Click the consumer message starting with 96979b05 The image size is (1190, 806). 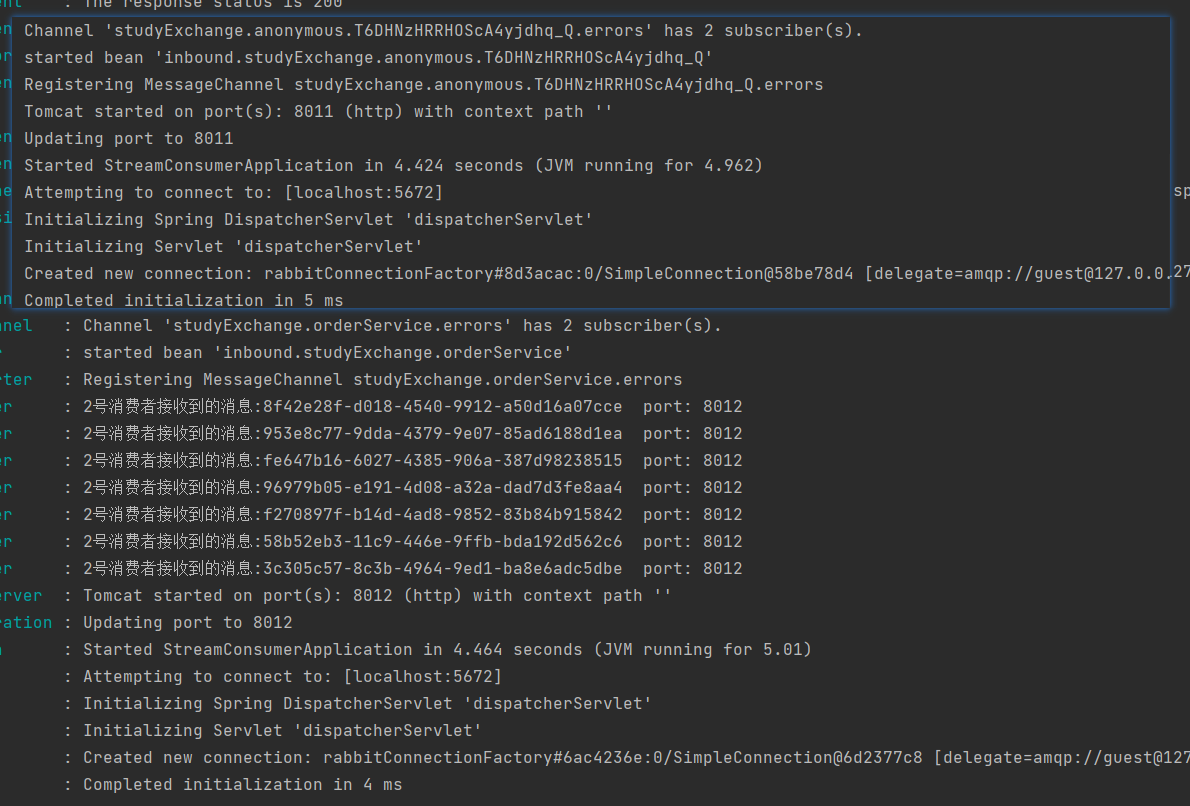(412, 488)
